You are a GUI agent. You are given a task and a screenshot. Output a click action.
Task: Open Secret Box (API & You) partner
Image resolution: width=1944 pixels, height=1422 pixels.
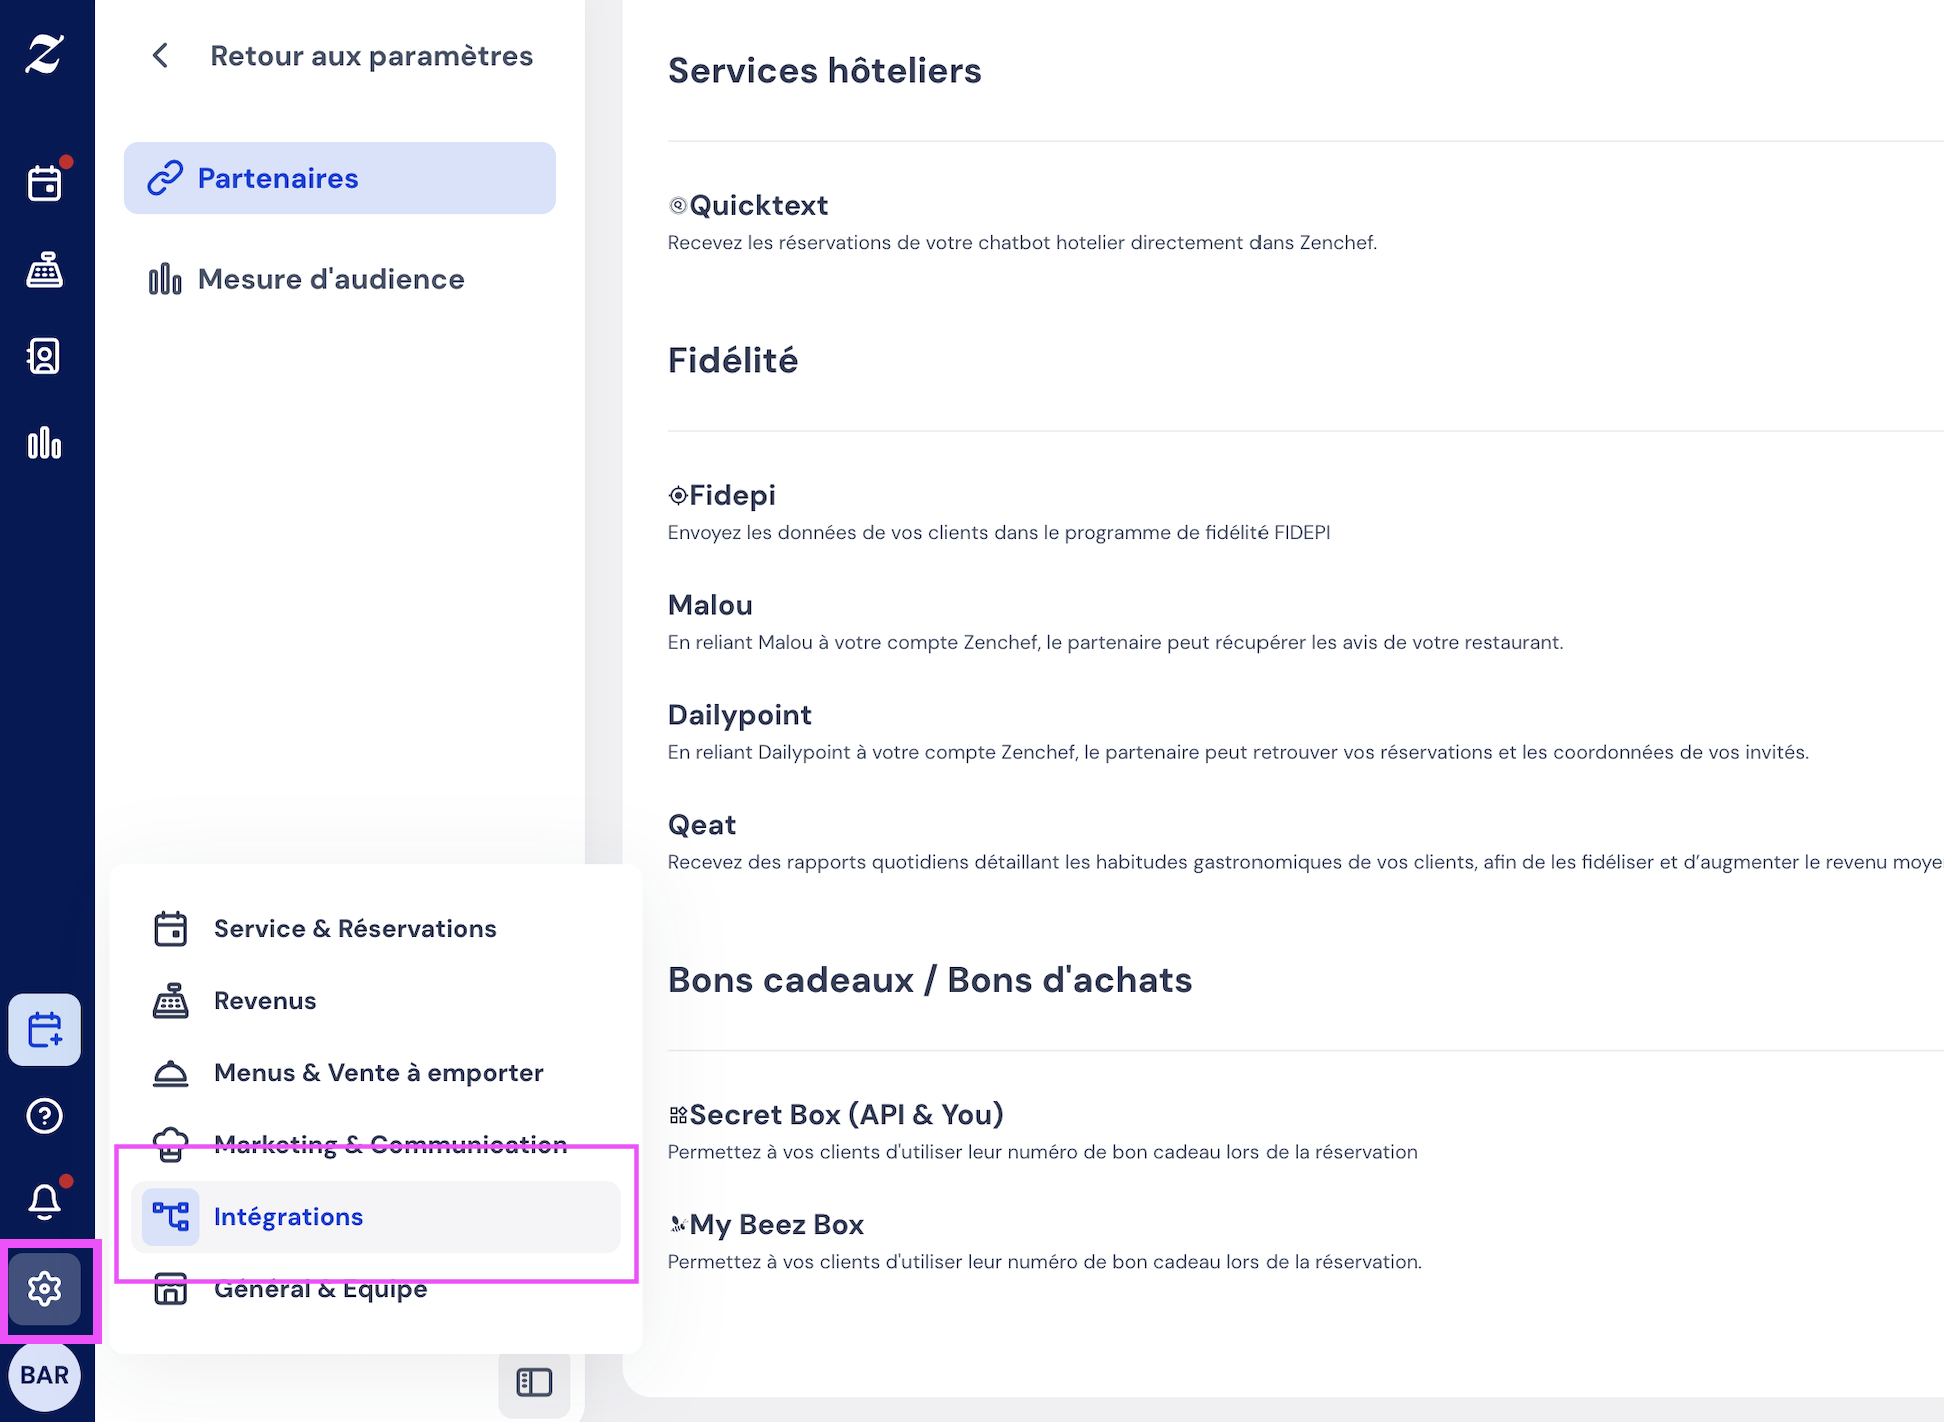pos(846,1114)
